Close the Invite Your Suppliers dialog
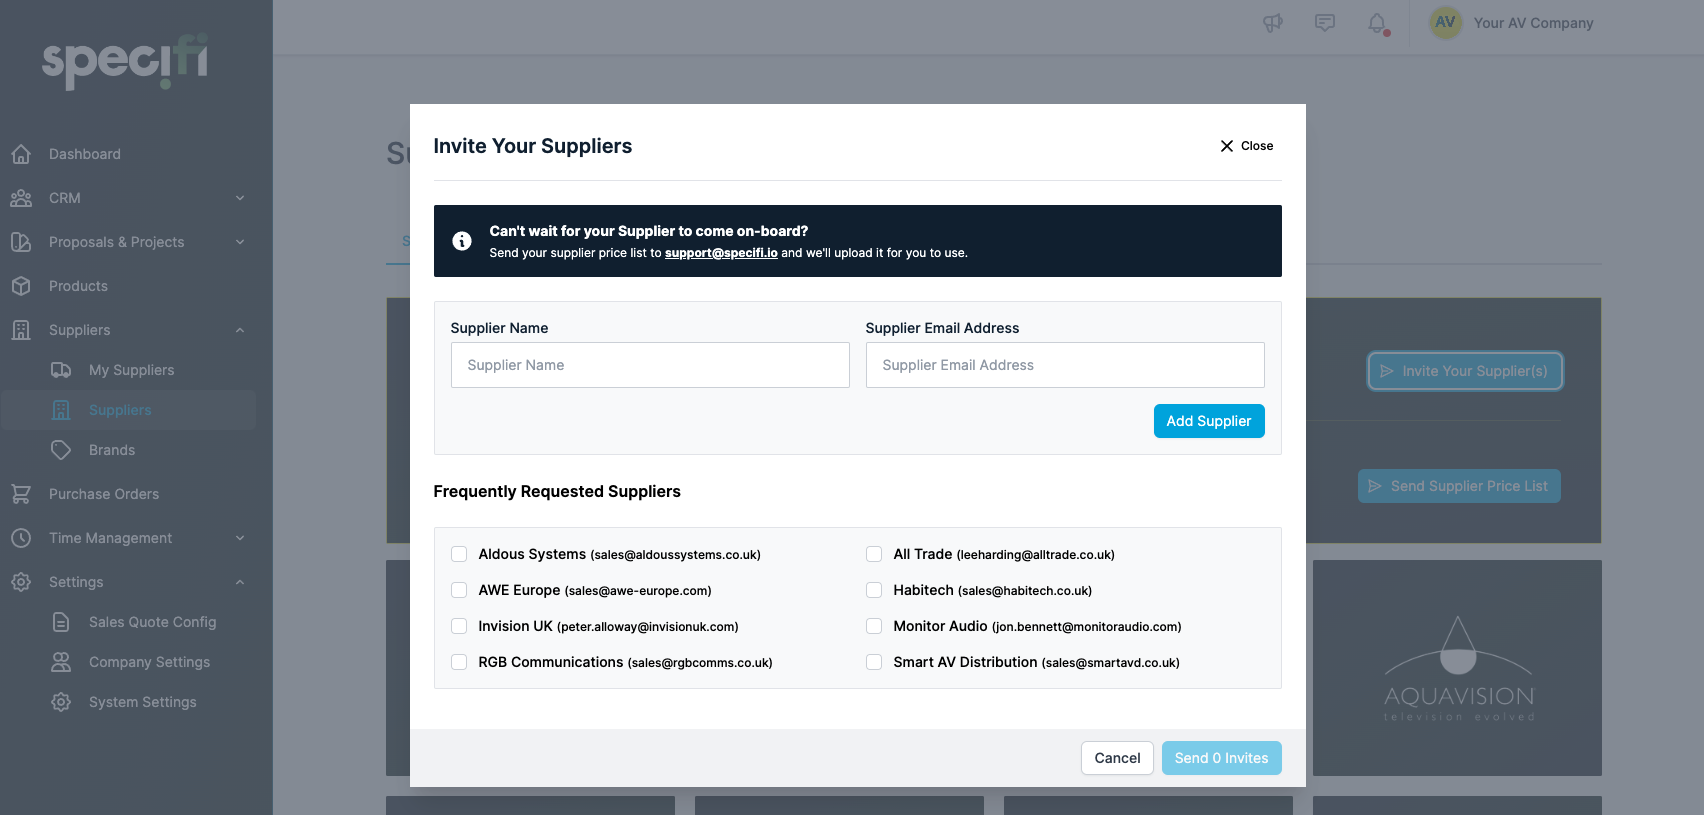This screenshot has height=815, width=1704. point(1246,146)
